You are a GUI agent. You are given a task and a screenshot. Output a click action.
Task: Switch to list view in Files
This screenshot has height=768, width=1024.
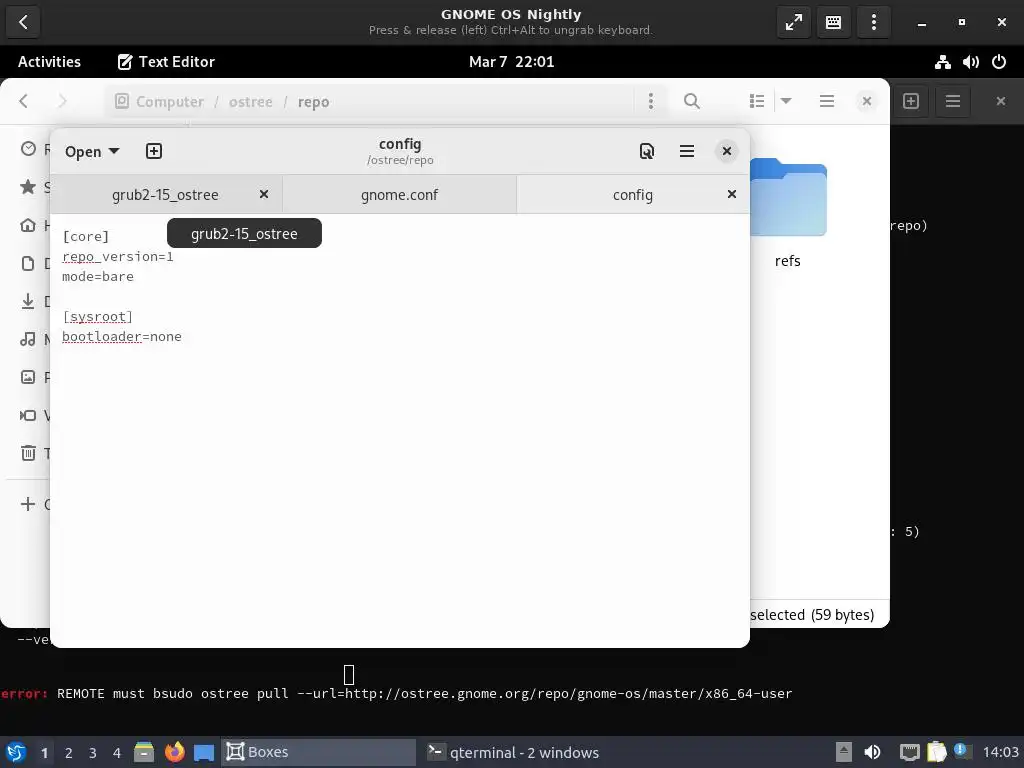(x=757, y=101)
